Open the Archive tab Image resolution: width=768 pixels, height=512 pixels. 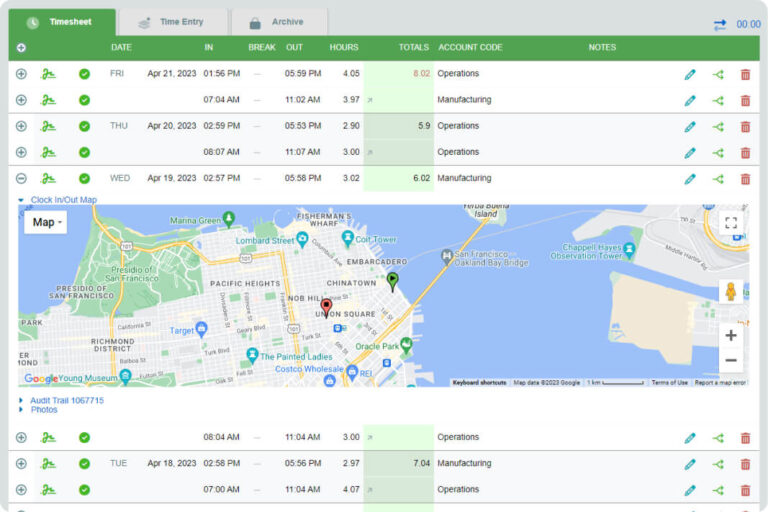pos(279,22)
